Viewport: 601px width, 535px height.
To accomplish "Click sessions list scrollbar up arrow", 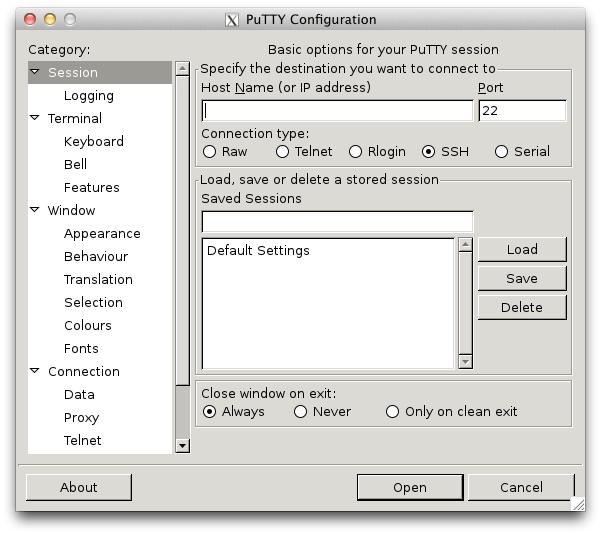I will [465, 245].
